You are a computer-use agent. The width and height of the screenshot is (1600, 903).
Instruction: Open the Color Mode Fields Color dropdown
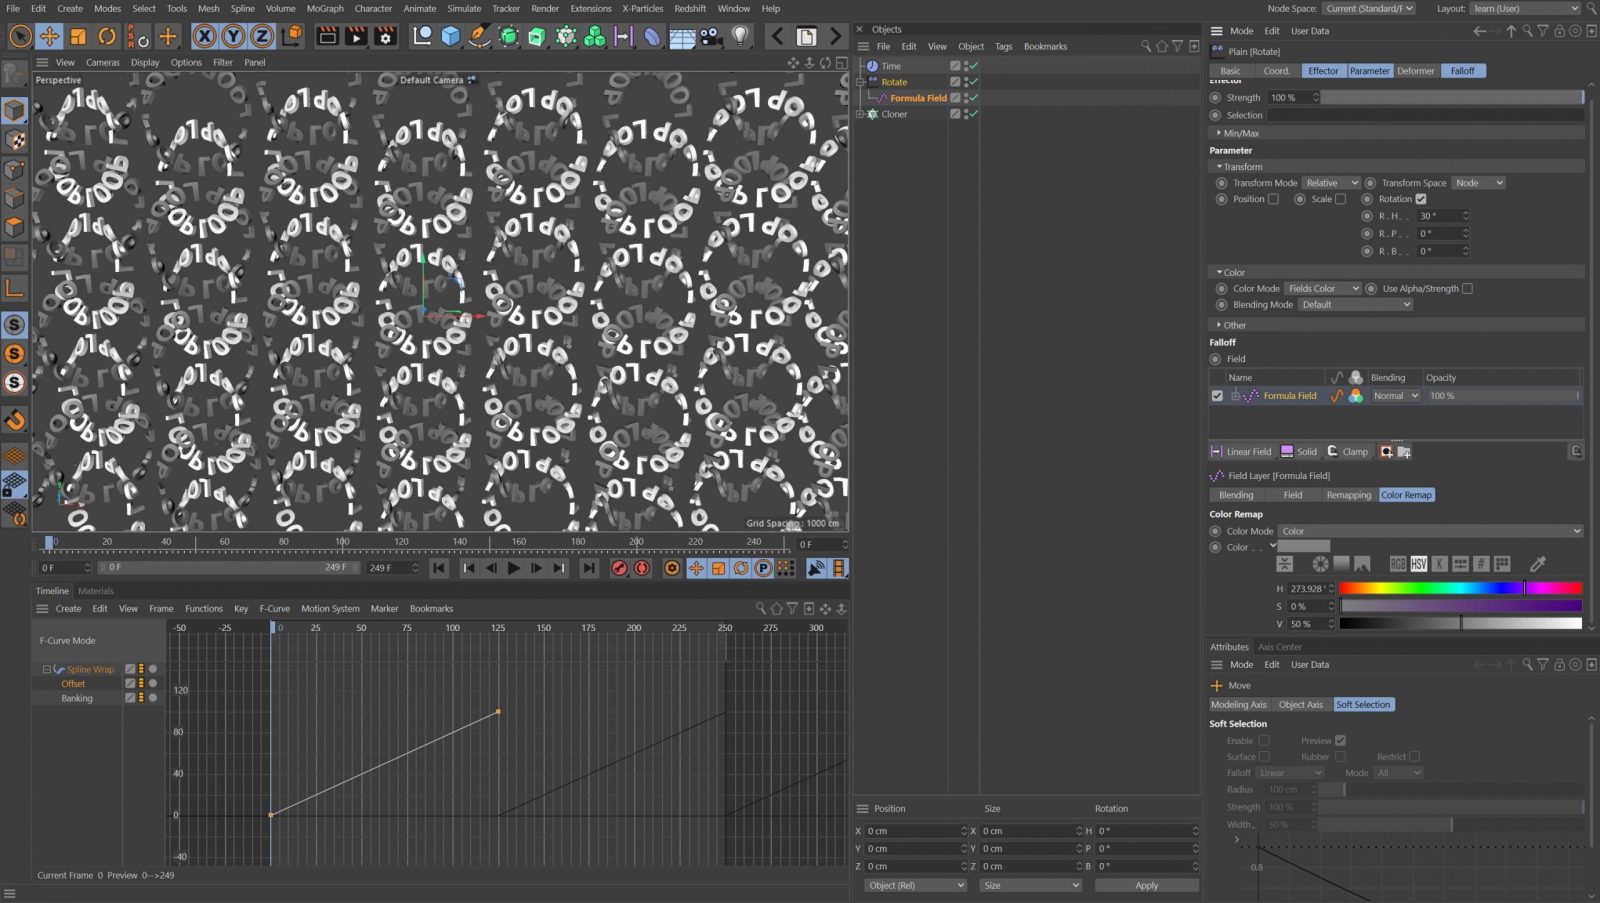[x=1322, y=289]
